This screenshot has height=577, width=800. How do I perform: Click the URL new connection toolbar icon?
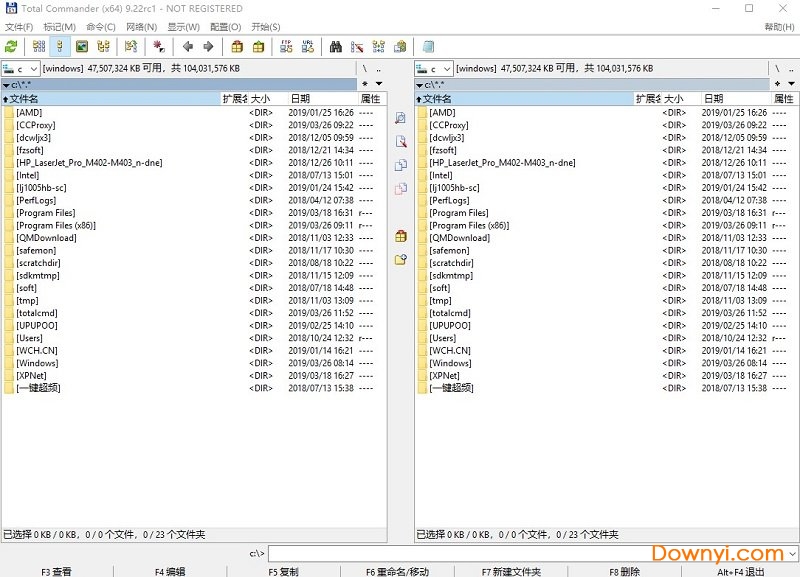[307, 46]
